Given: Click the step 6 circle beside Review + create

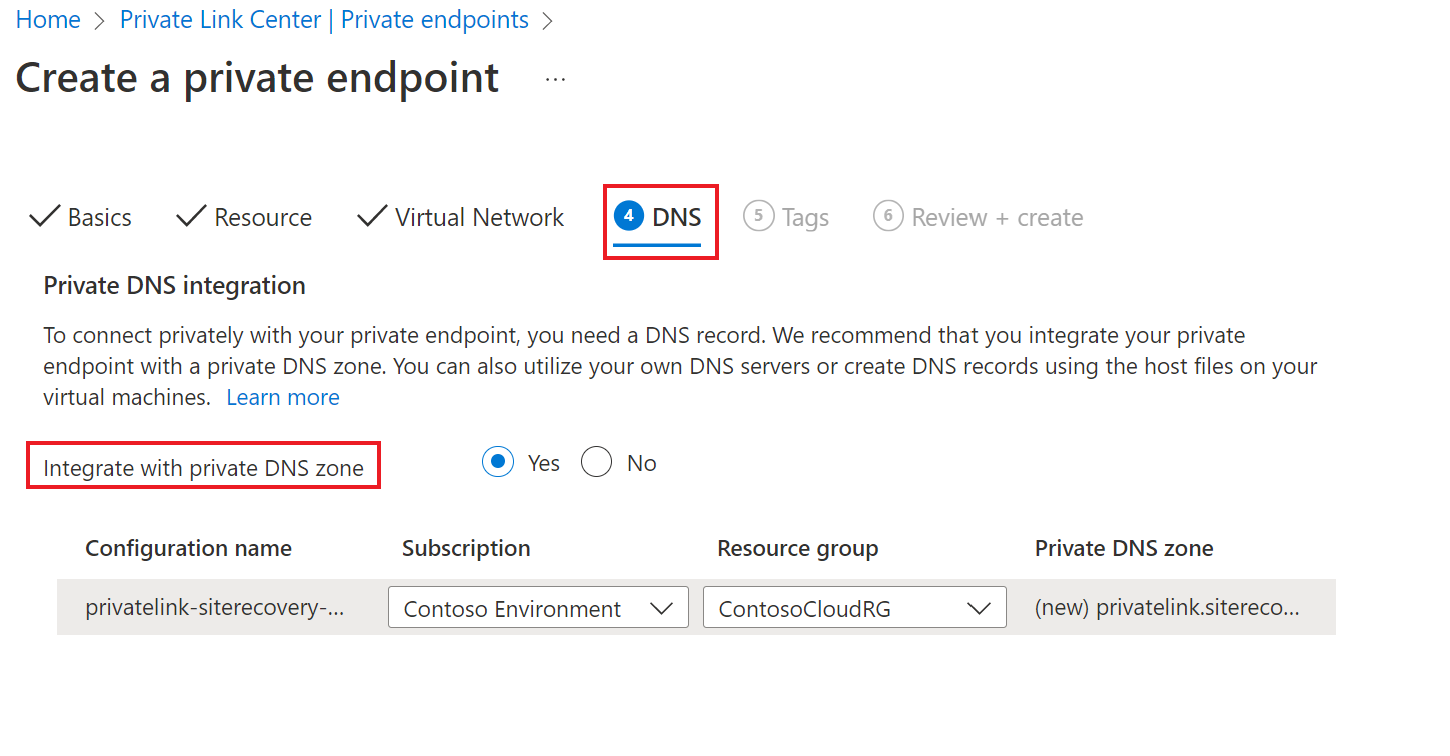Looking at the screenshot, I should 888,216.
